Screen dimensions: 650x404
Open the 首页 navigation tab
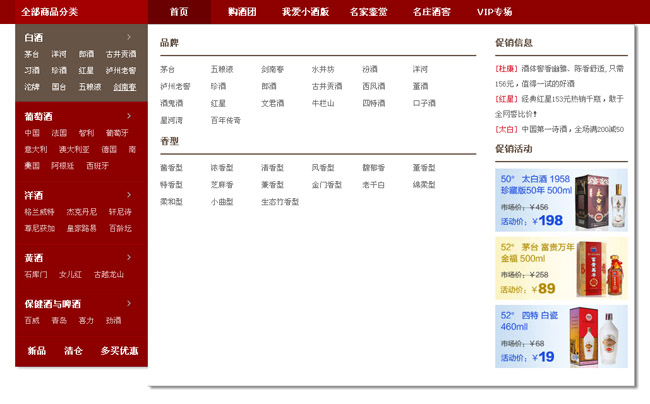(x=179, y=12)
